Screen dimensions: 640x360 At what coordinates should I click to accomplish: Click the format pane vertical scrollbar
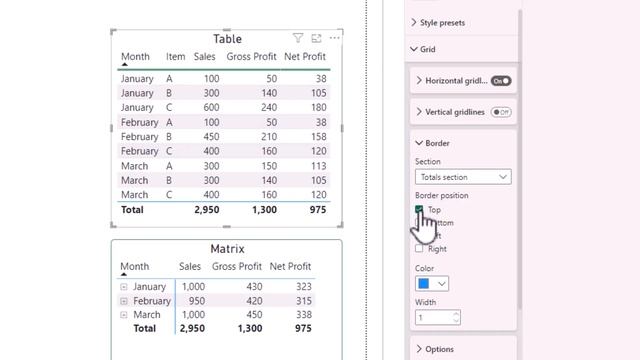pos(520,159)
